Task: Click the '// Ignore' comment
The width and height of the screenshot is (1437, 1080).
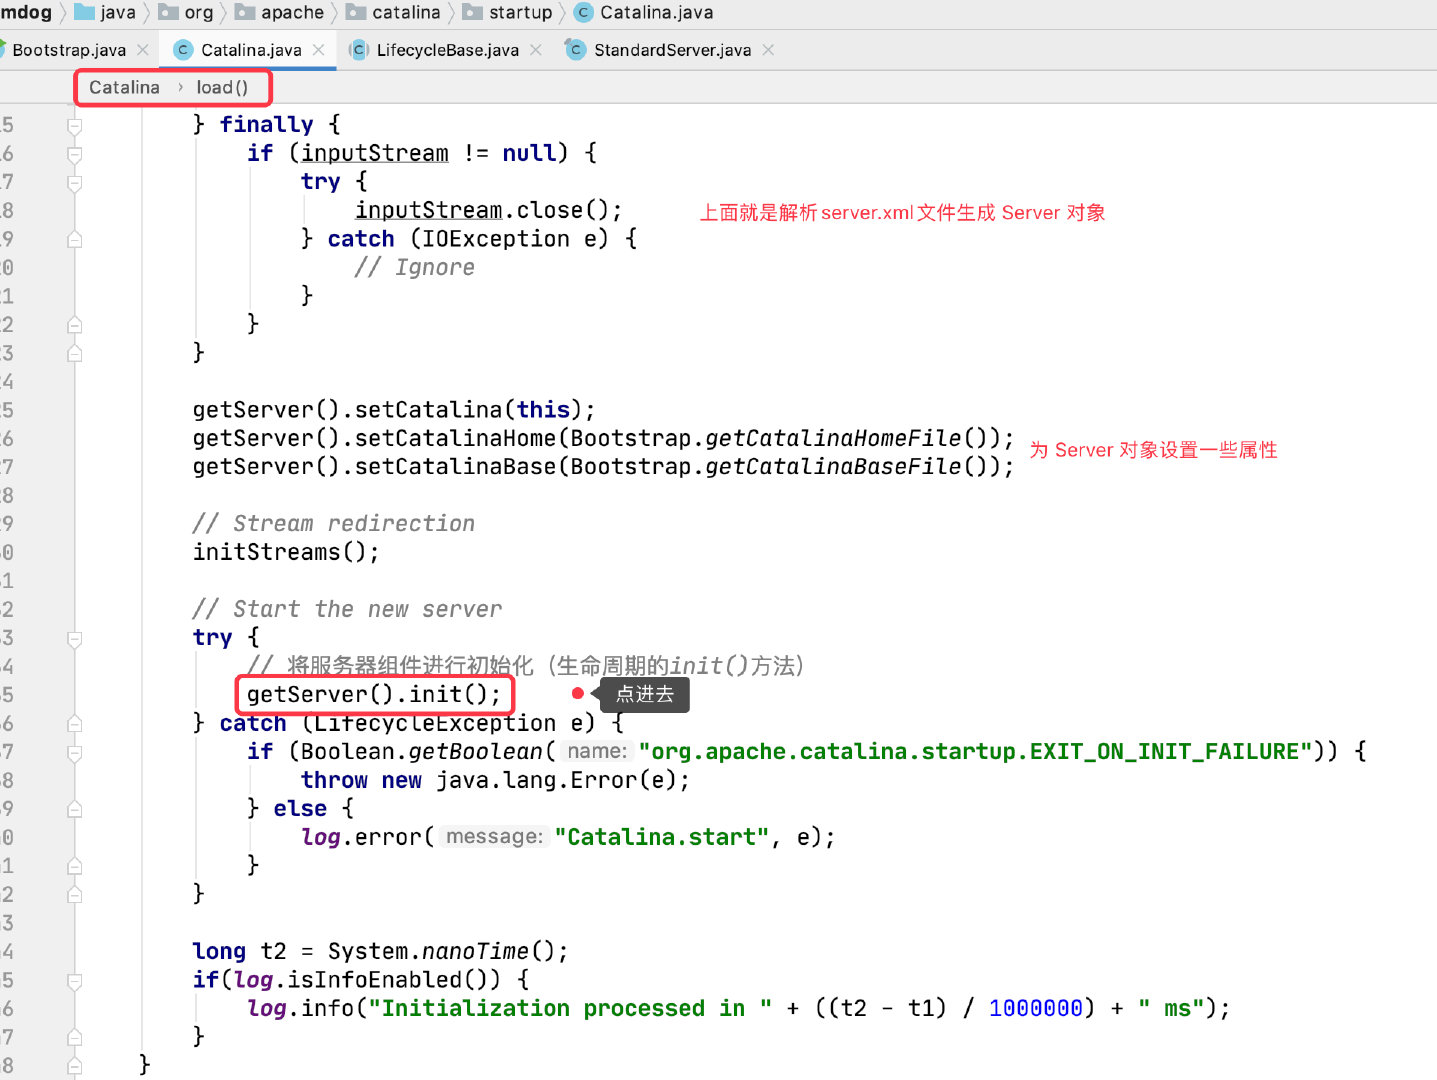Action: point(414,267)
